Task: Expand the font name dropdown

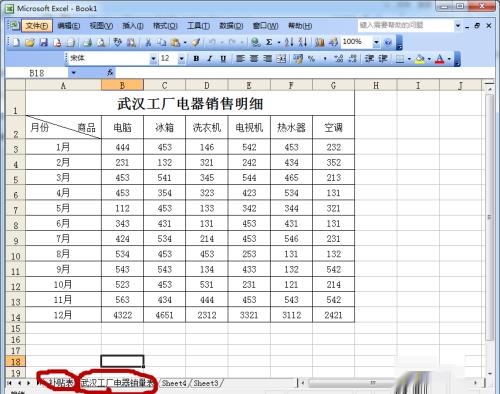Action: [x=153, y=59]
